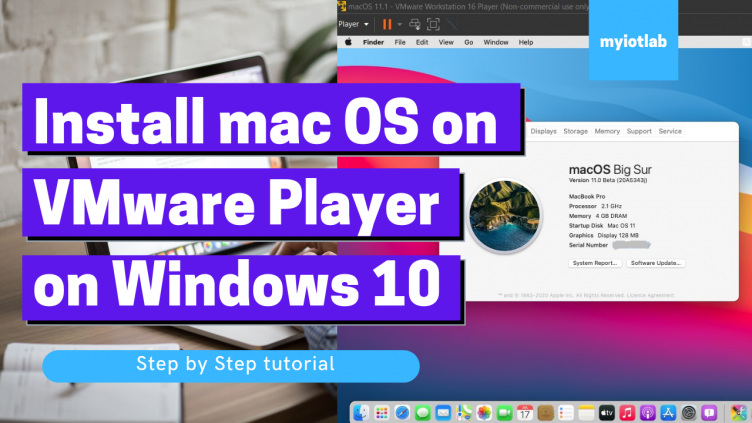Click the System Report button
This screenshot has width=752, height=423.
pyautogui.click(x=595, y=263)
